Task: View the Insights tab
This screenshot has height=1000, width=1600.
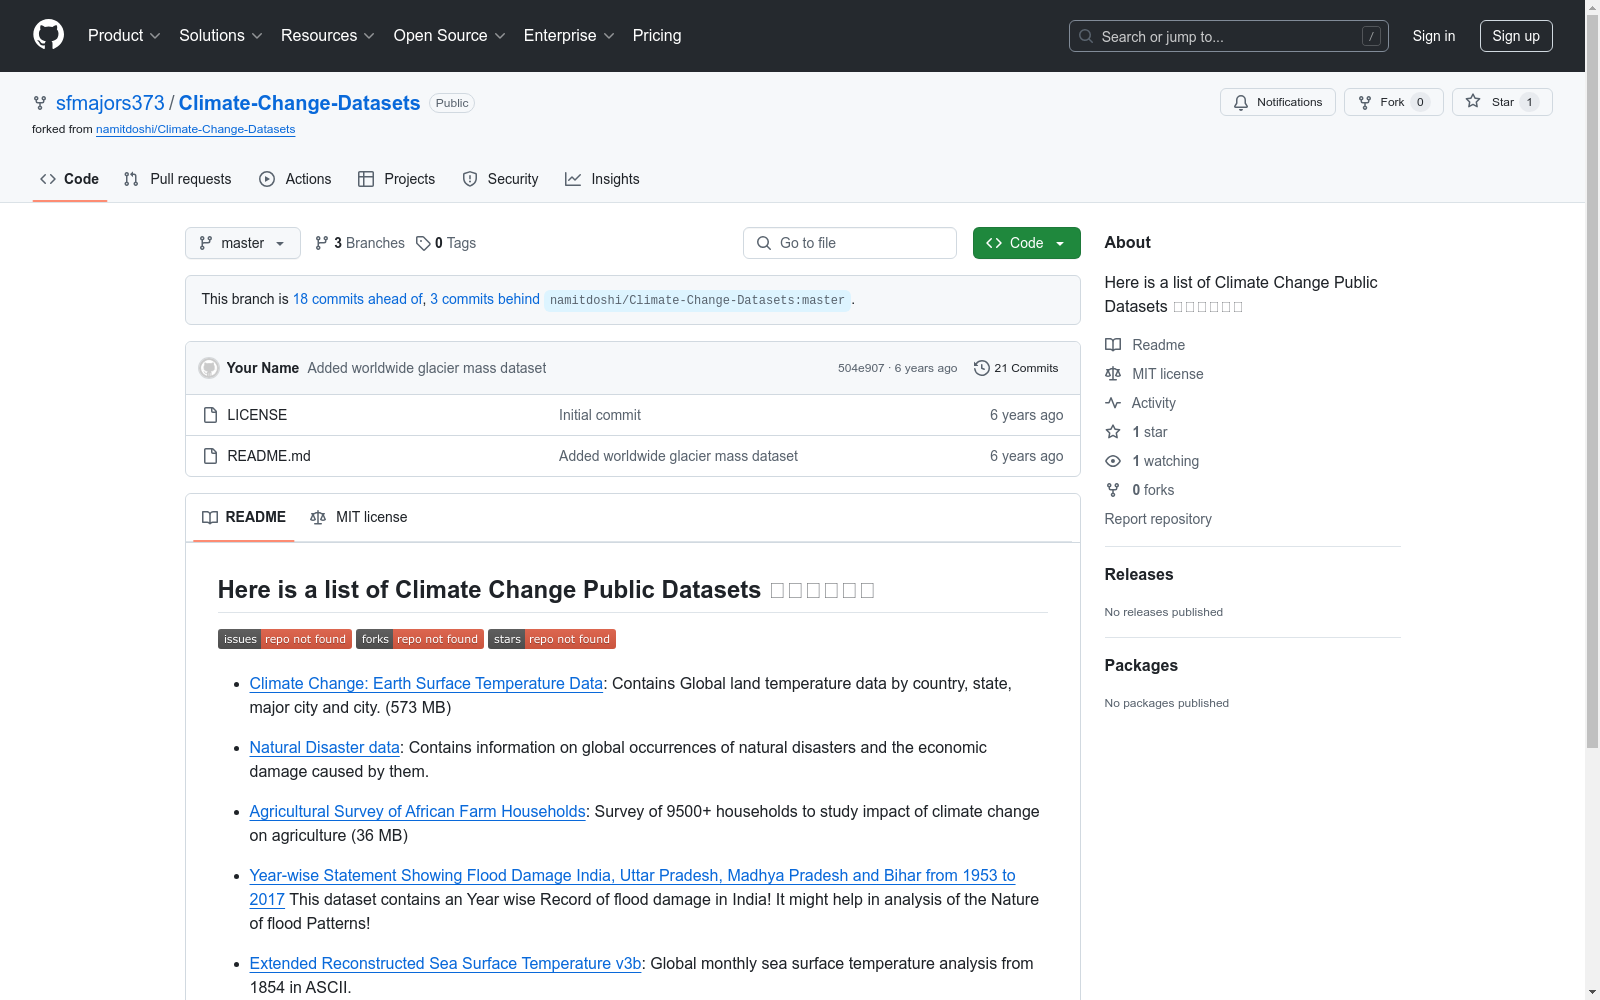Action: [x=602, y=179]
